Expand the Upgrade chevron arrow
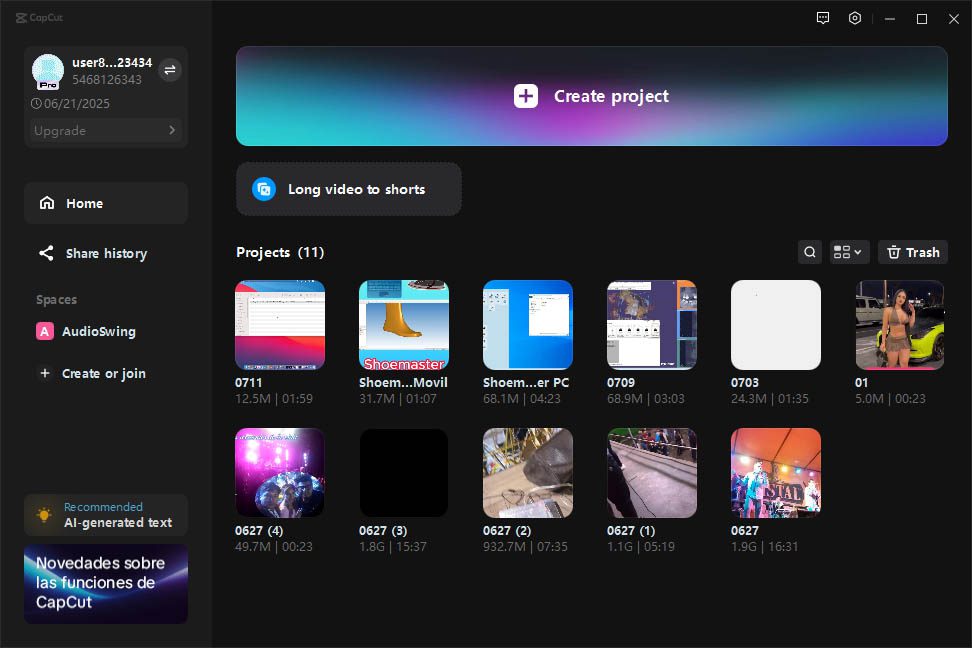The width and height of the screenshot is (972, 648). coord(172,130)
